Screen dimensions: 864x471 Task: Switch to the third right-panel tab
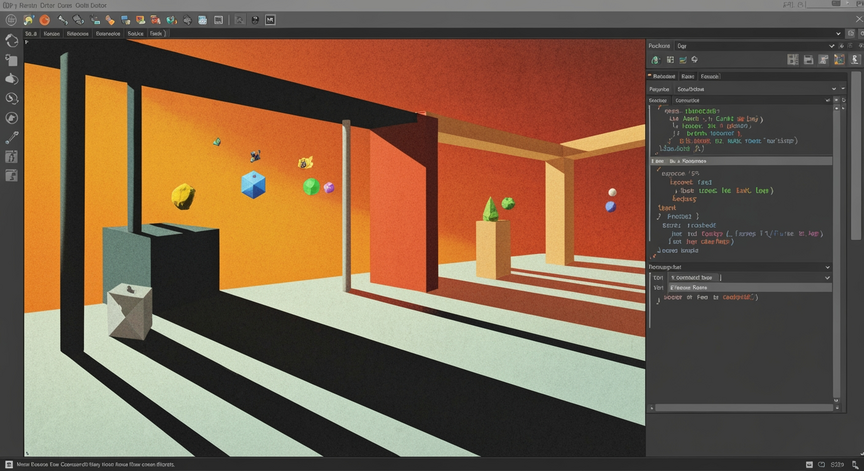click(x=710, y=76)
